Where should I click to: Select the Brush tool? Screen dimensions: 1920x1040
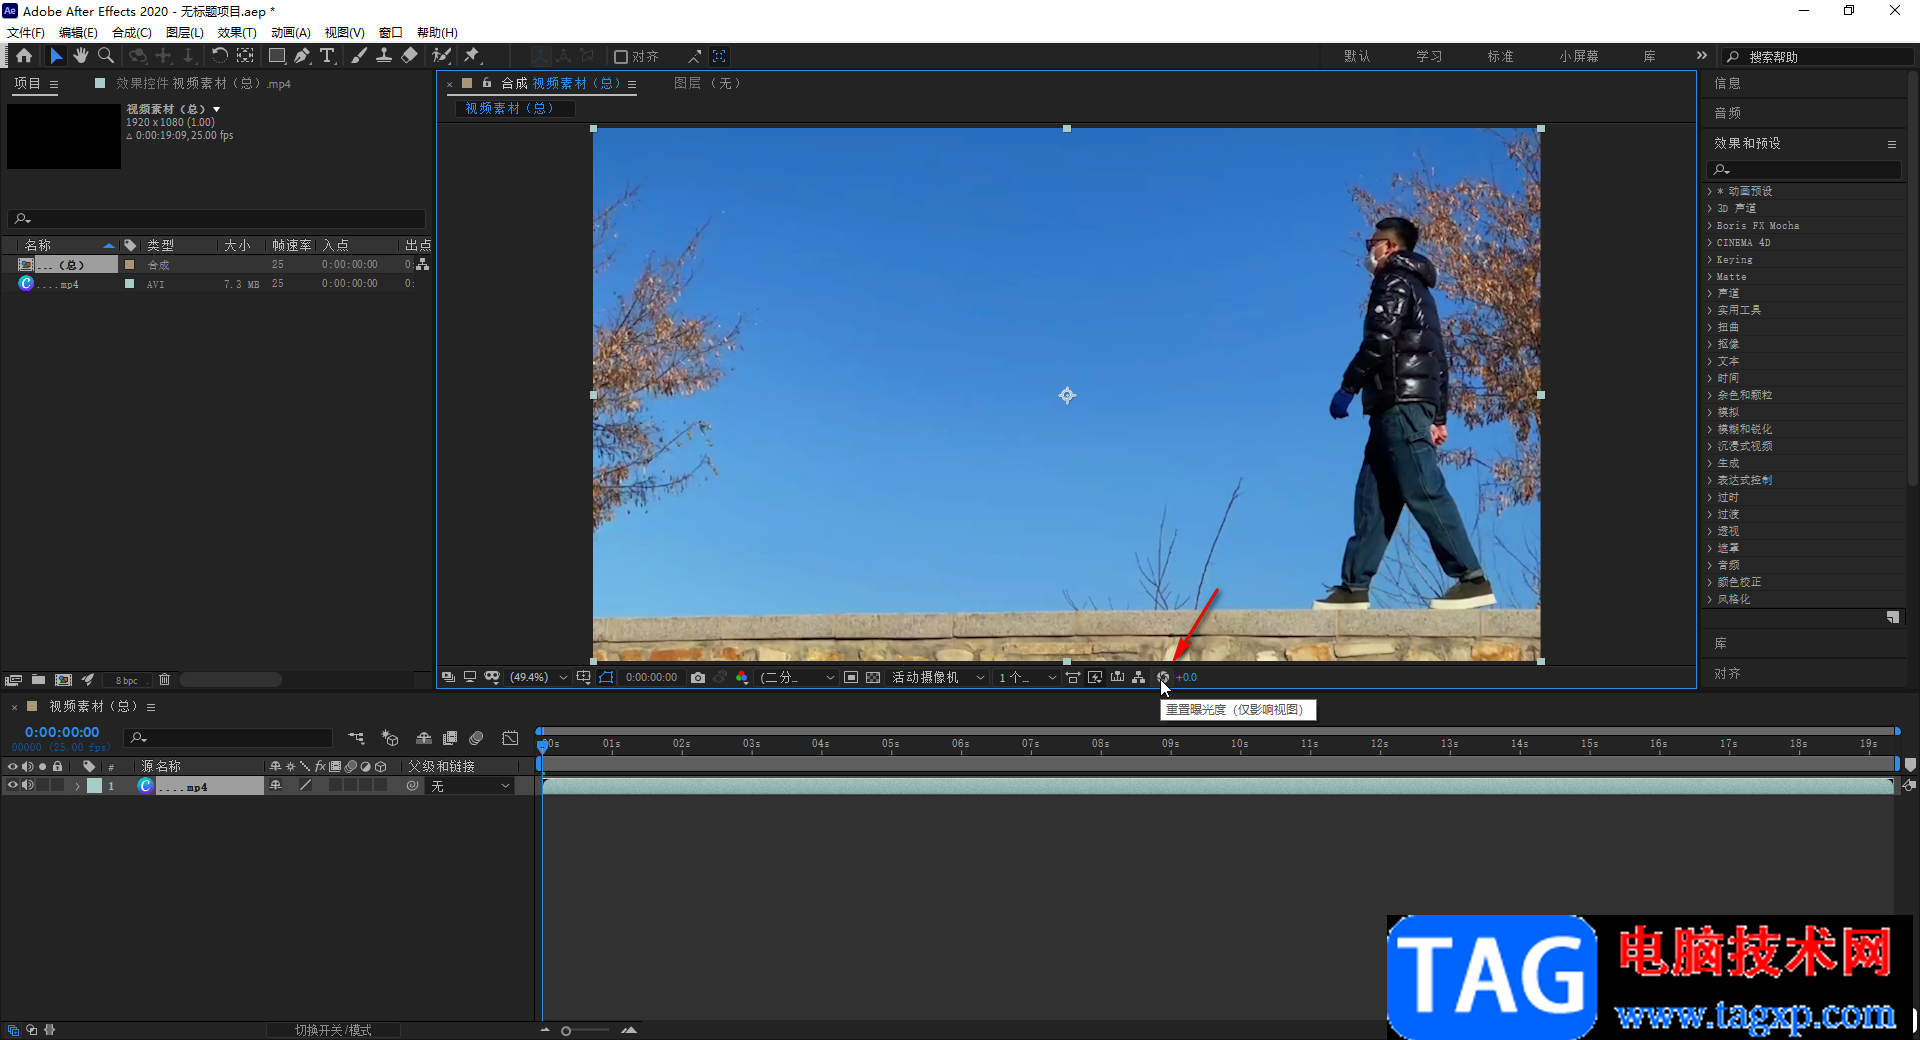[x=359, y=56]
